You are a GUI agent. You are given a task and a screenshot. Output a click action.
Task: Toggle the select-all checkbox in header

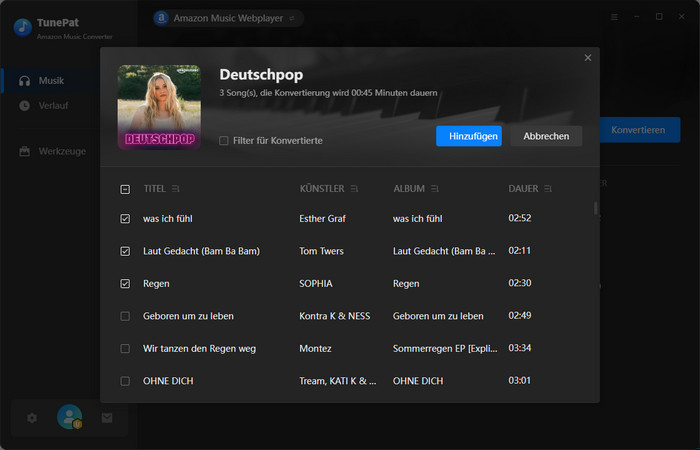click(125, 189)
